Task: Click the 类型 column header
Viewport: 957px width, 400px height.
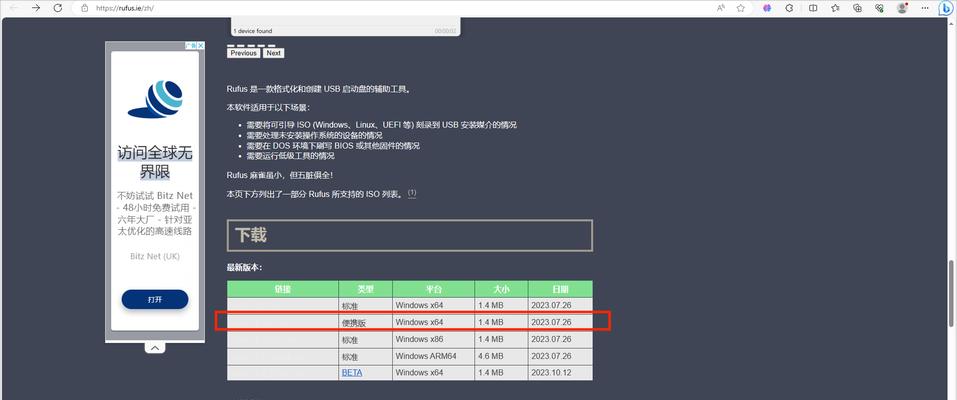Action: point(366,289)
